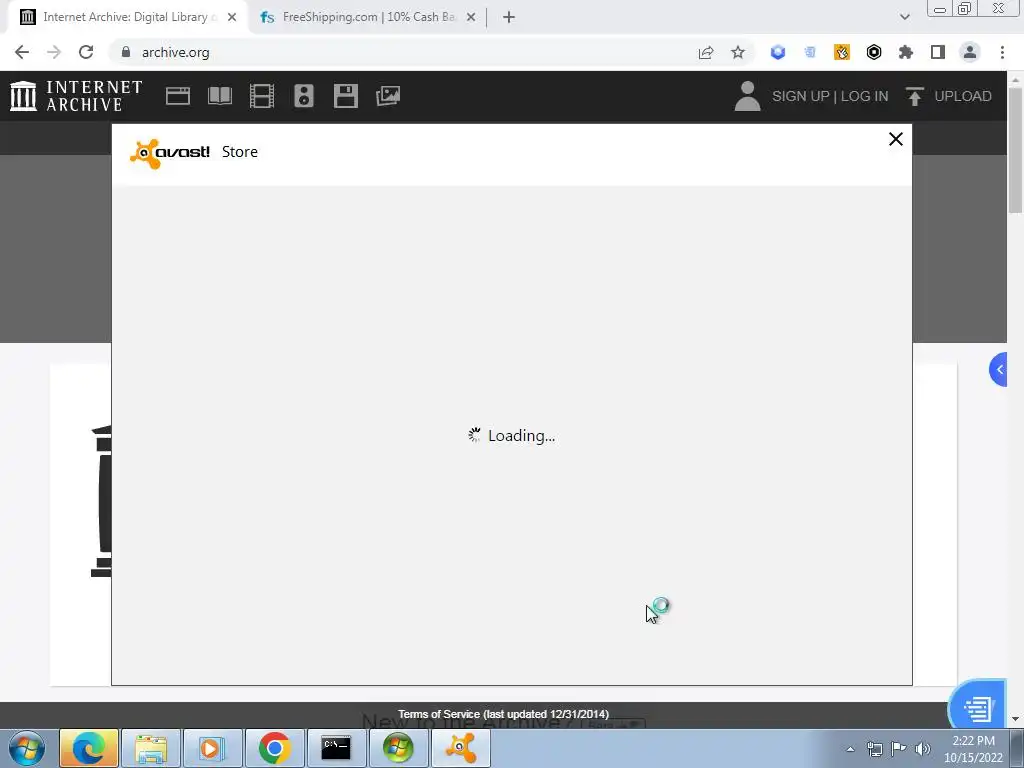
Task: Switch to the Internet Archive tab
Action: click(127, 17)
